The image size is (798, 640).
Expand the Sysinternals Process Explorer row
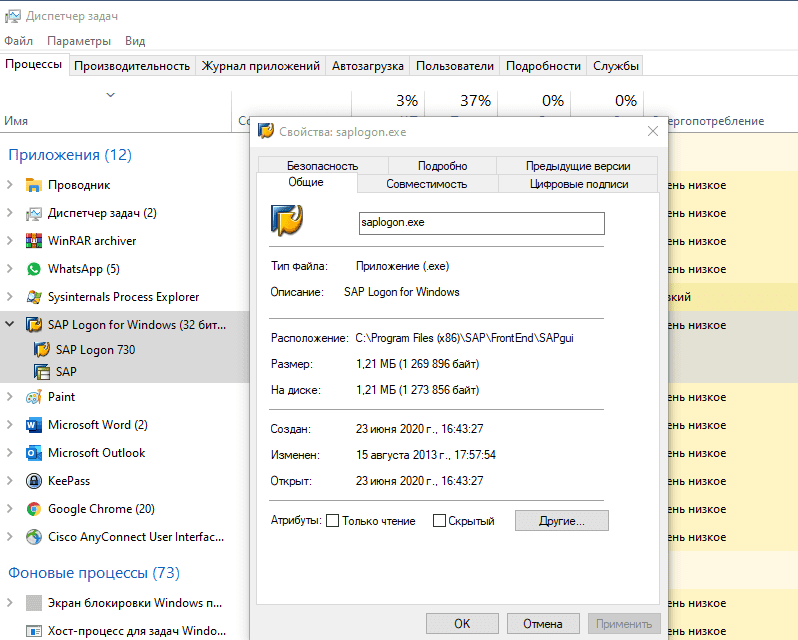10,297
